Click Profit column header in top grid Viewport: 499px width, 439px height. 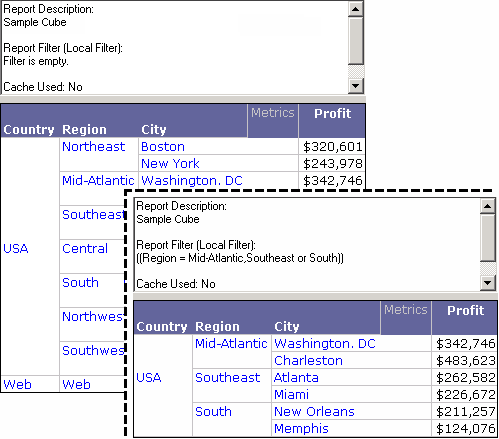(x=332, y=114)
